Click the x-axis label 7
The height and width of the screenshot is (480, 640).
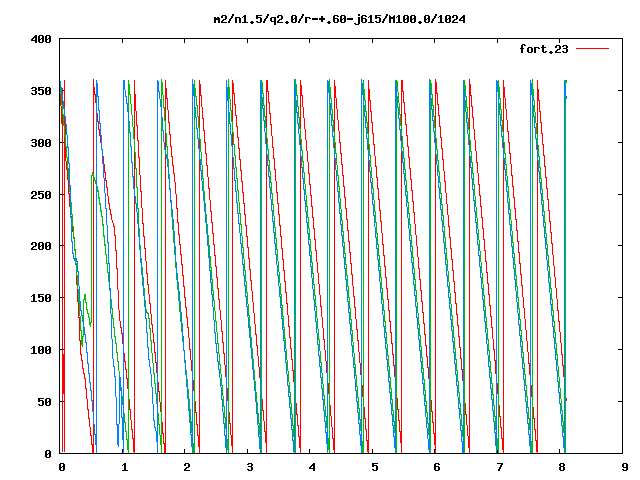point(499,467)
